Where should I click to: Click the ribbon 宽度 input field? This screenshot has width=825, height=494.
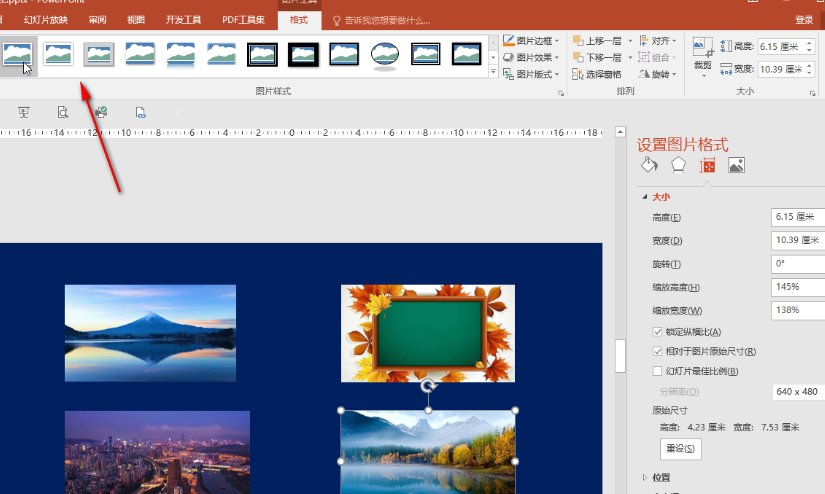781,69
